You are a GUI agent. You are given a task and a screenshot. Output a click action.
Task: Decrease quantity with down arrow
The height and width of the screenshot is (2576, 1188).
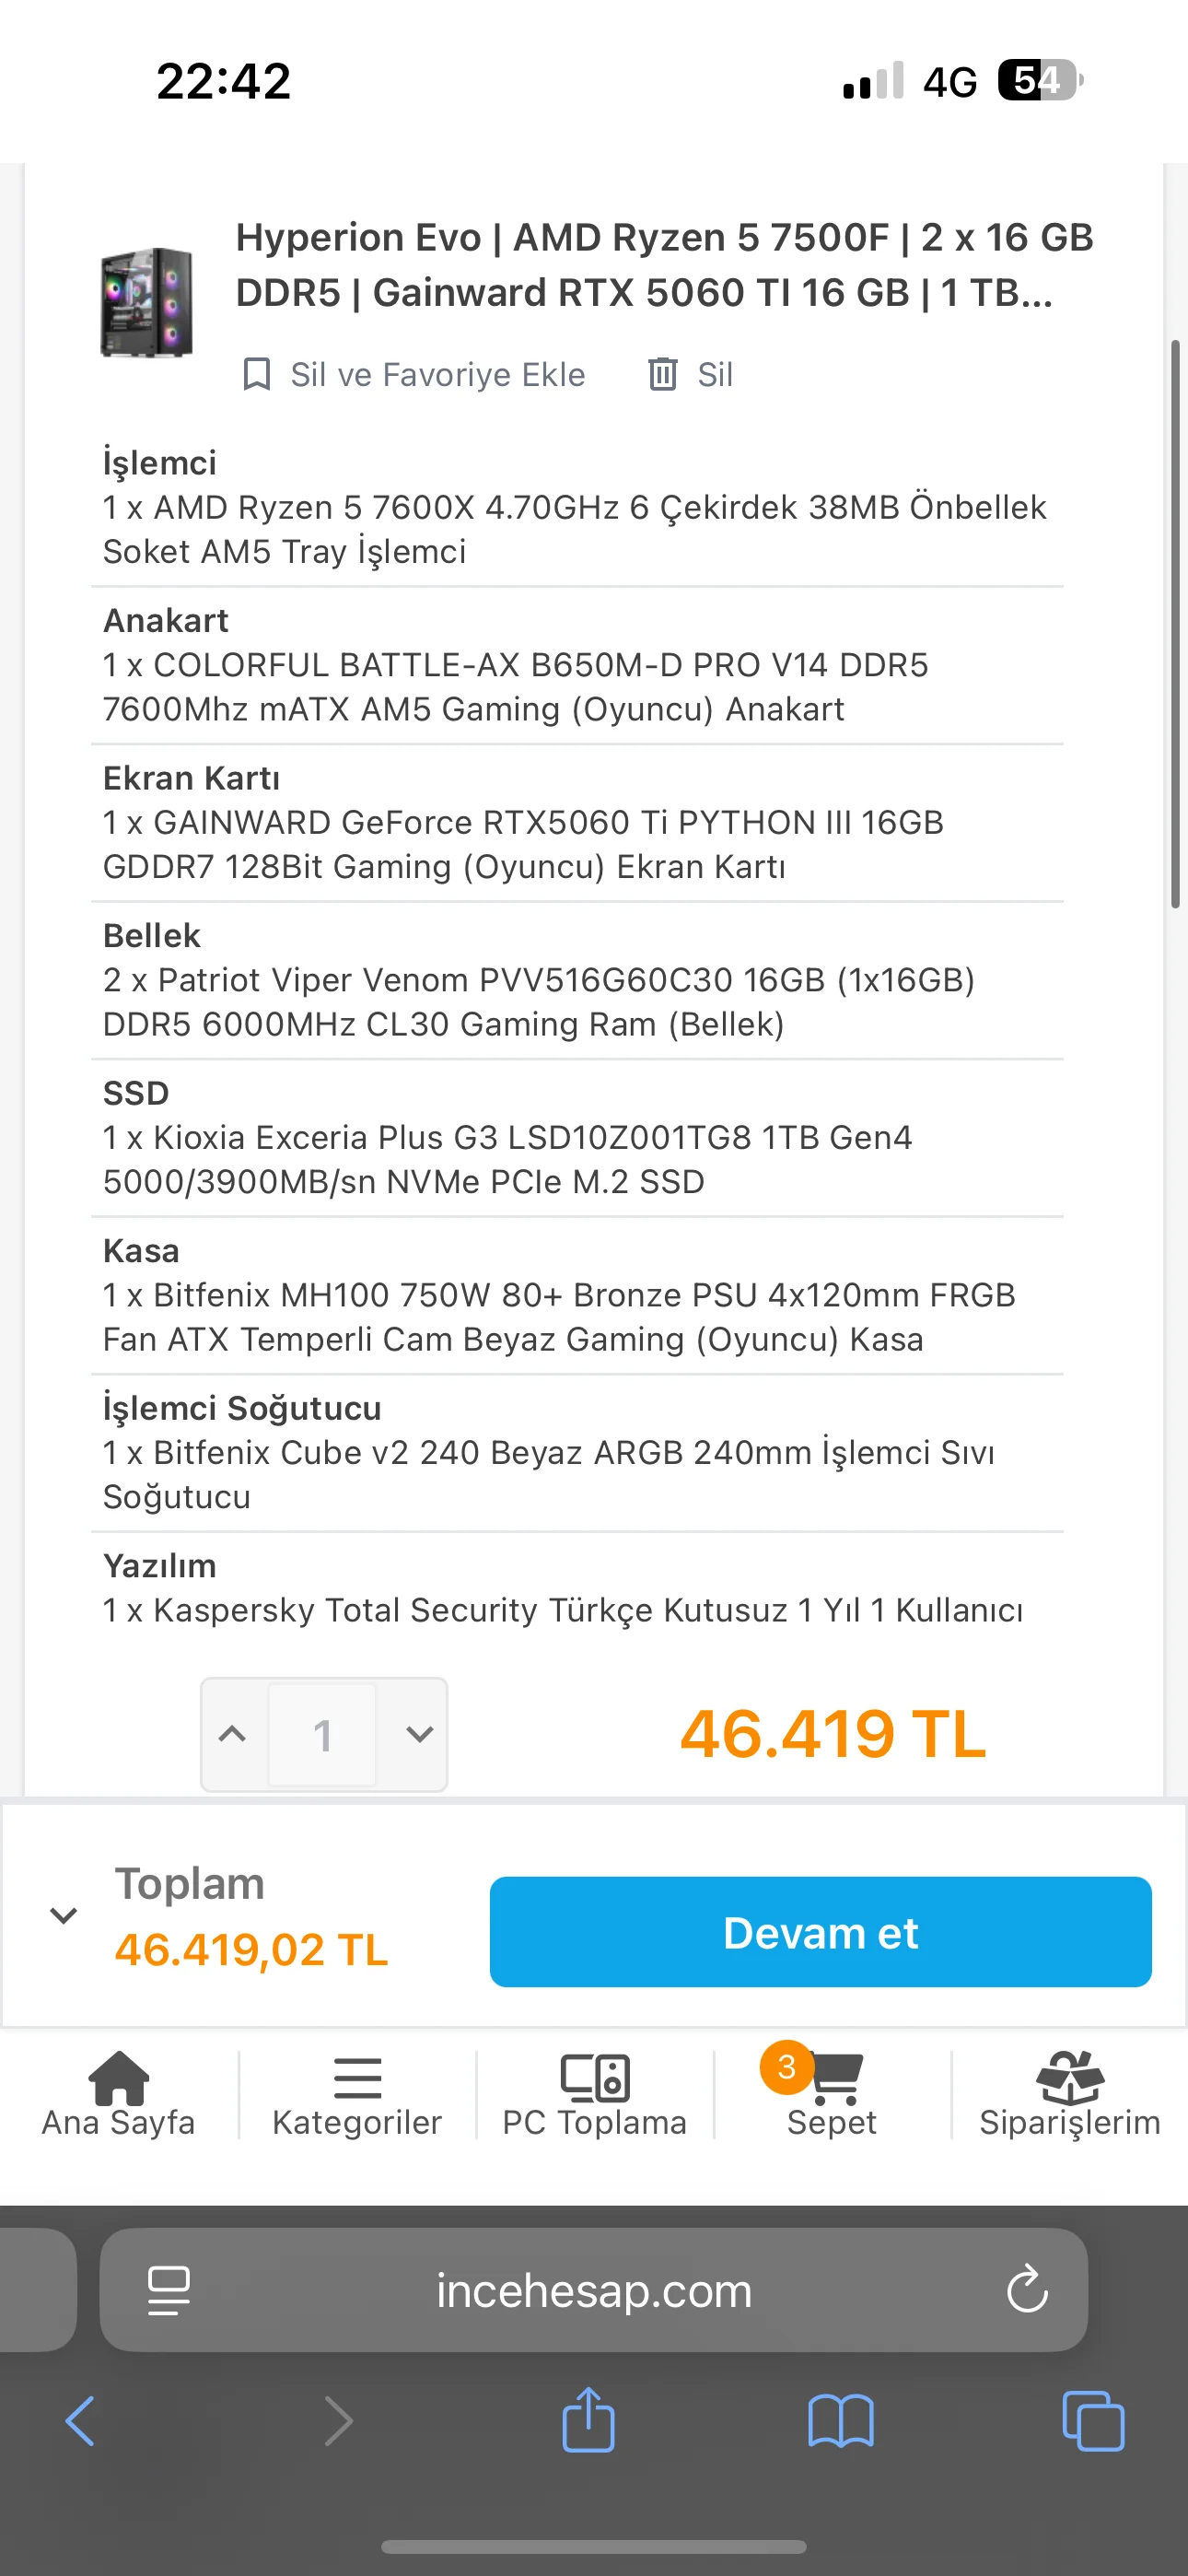pos(420,1734)
